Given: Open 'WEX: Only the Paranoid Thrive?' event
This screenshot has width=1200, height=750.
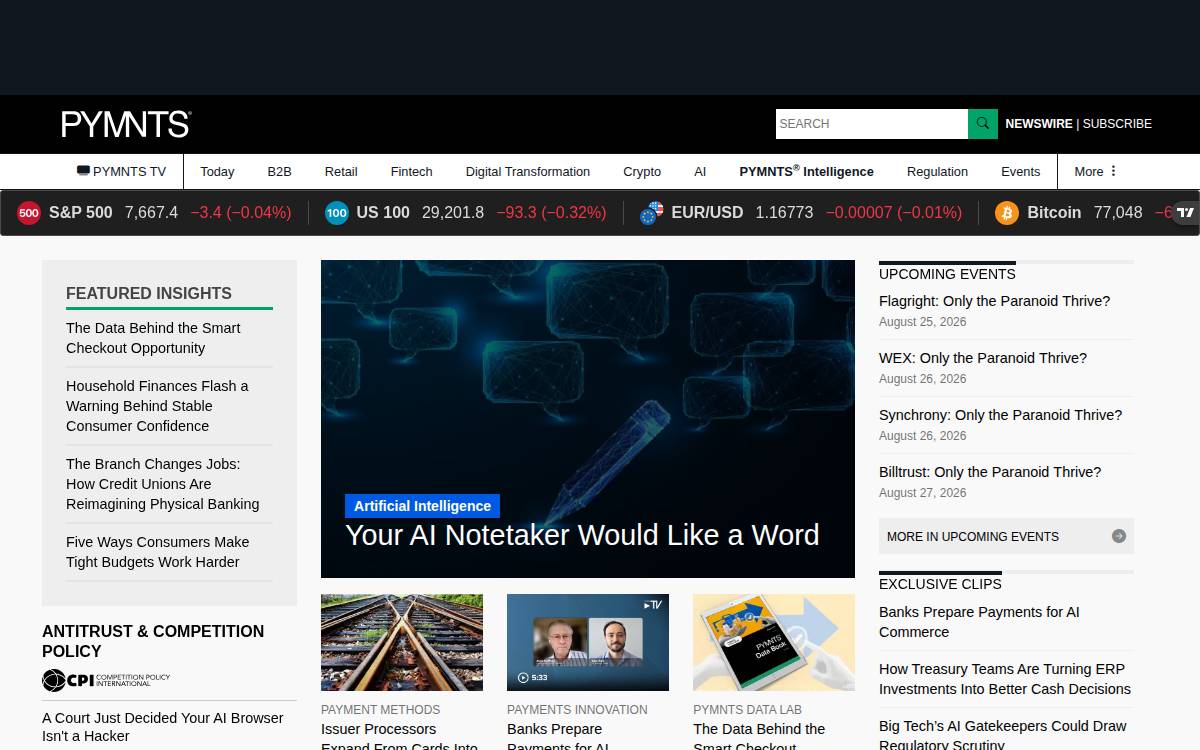Looking at the screenshot, I should click(983, 358).
